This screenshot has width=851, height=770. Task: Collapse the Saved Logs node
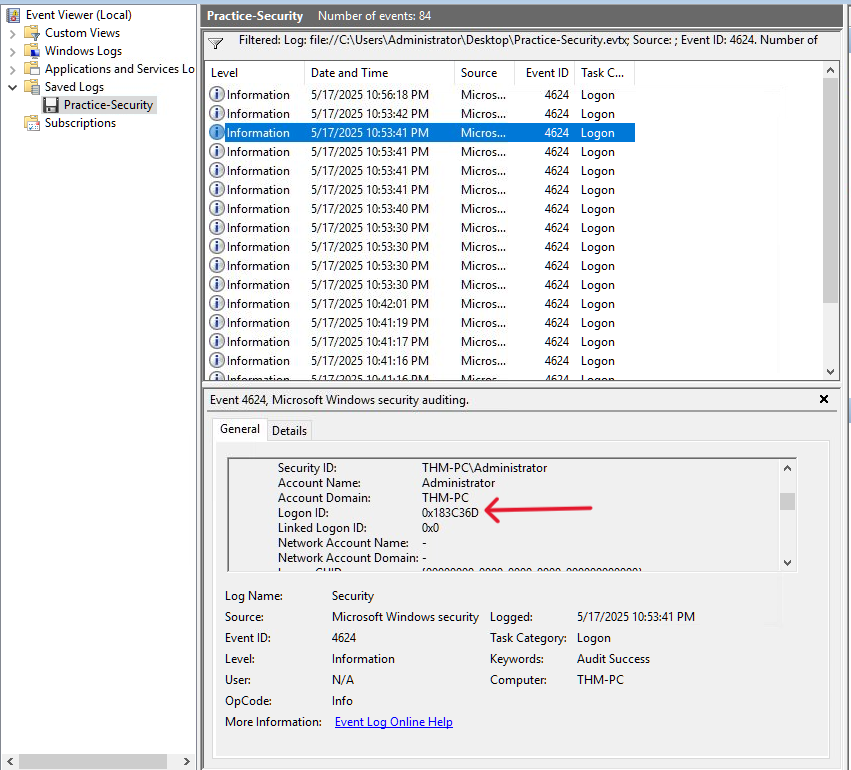coord(12,87)
